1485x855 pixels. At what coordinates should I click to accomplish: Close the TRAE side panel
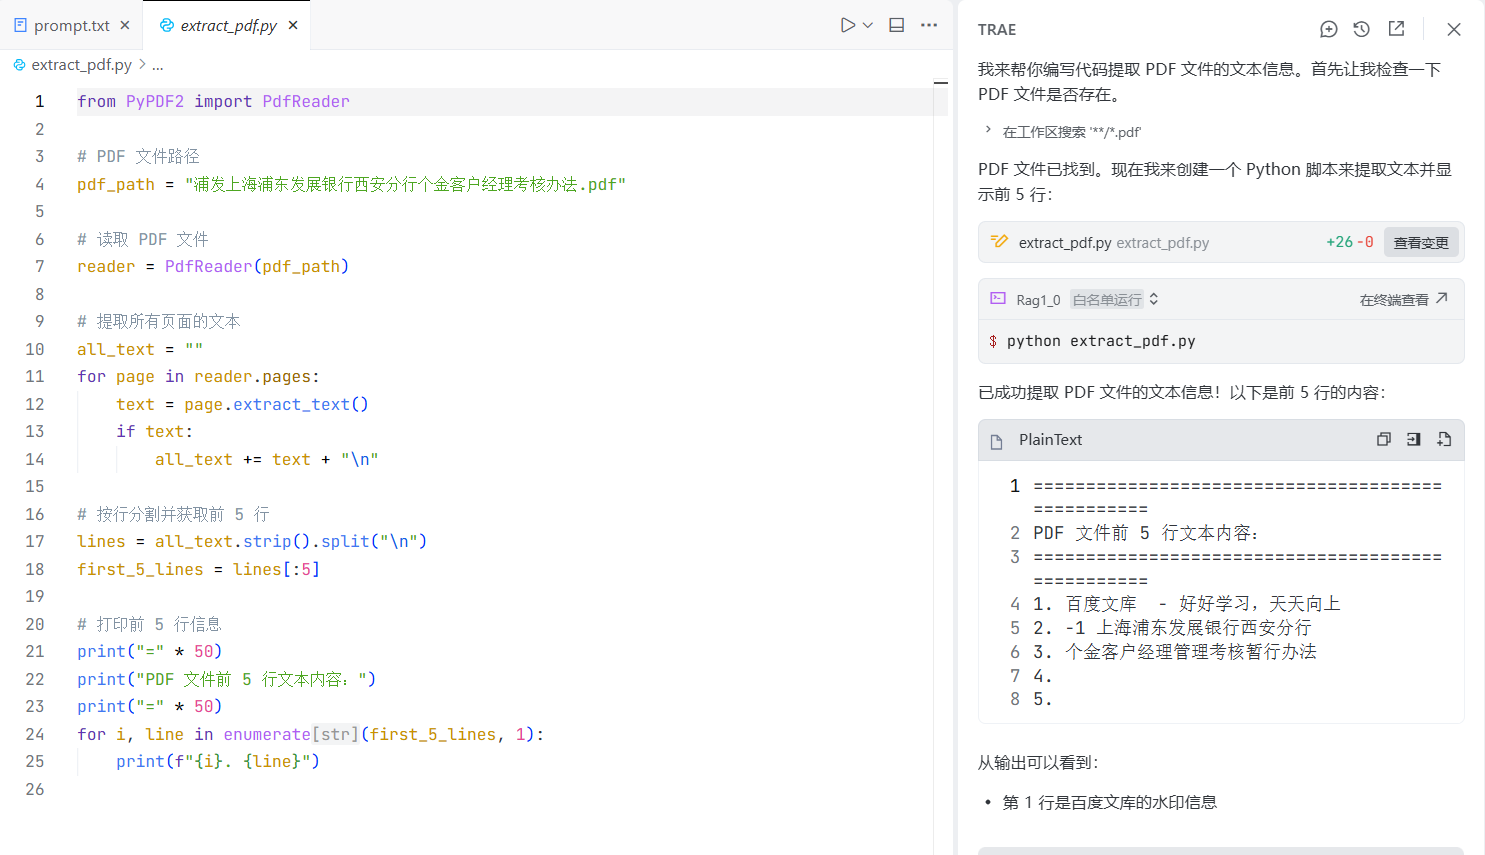pyautogui.click(x=1454, y=29)
